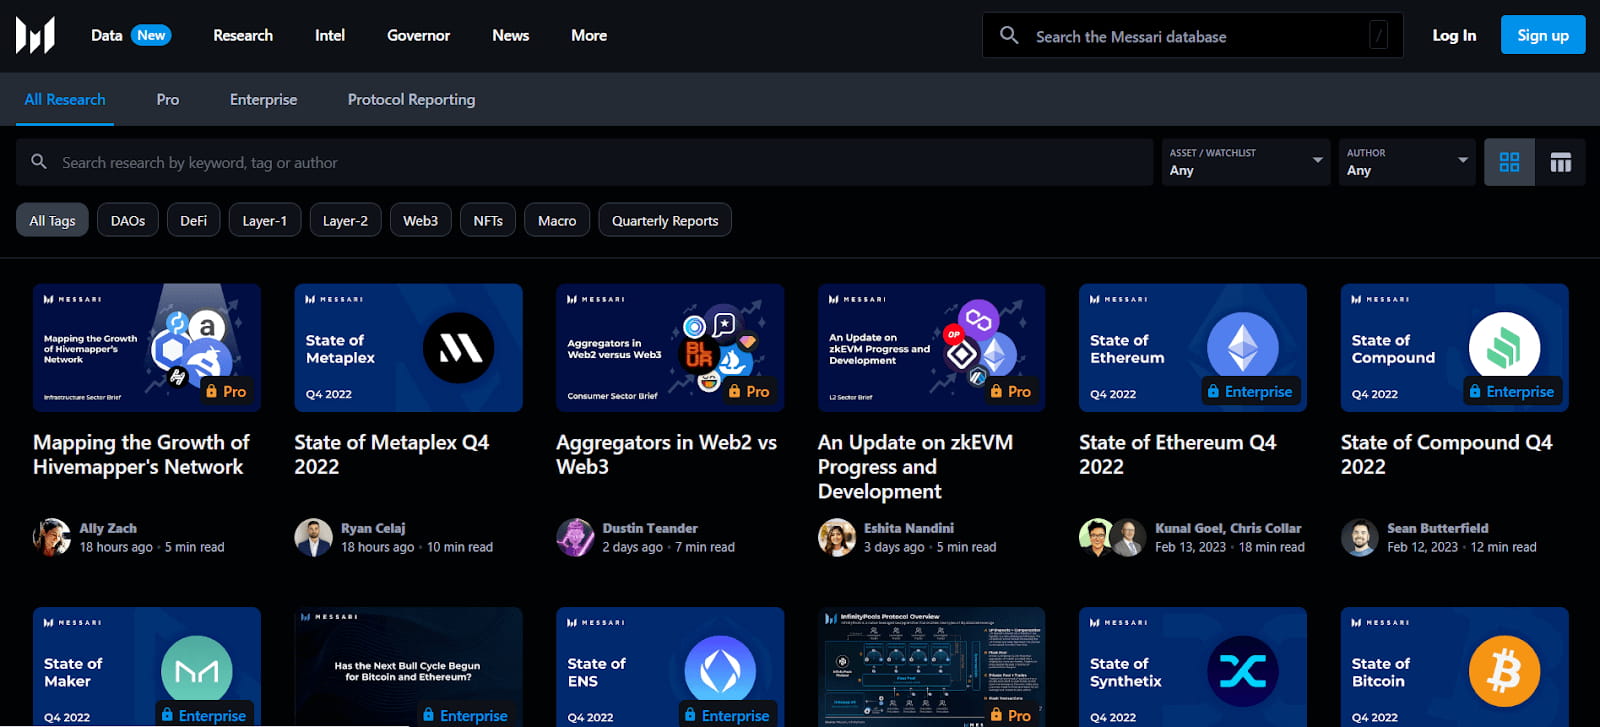Filter by the DAOs tag
Screen dimensions: 1600x727
click(128, 220)
